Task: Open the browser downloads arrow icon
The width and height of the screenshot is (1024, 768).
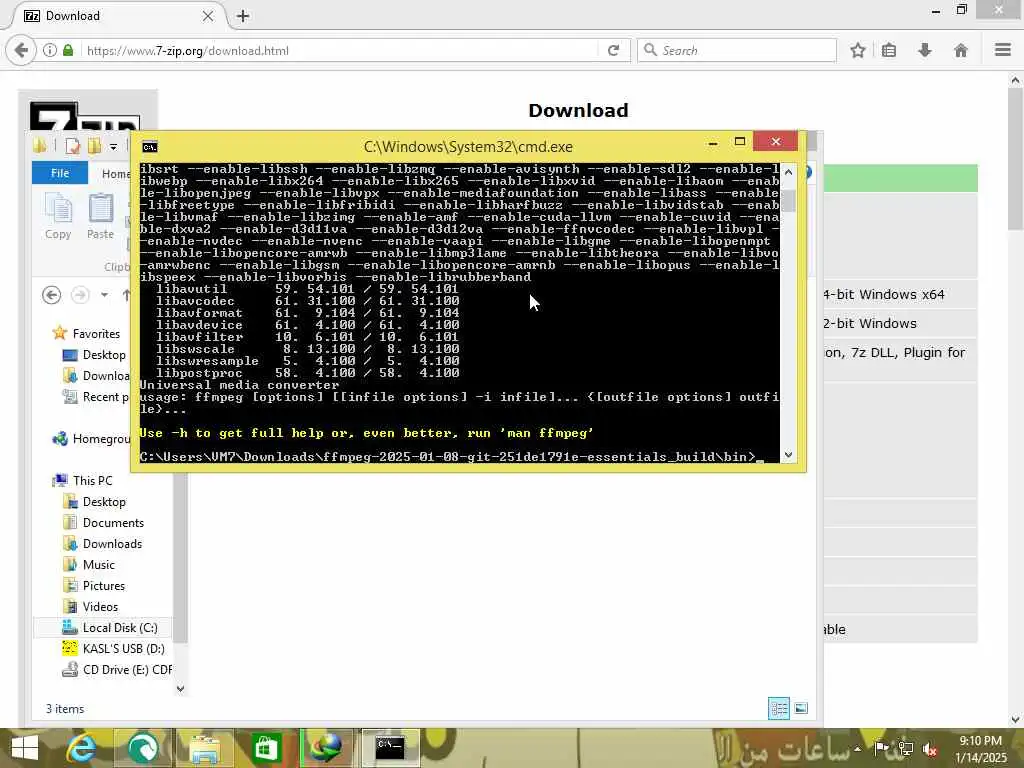Action: click(x=925, y=50)
